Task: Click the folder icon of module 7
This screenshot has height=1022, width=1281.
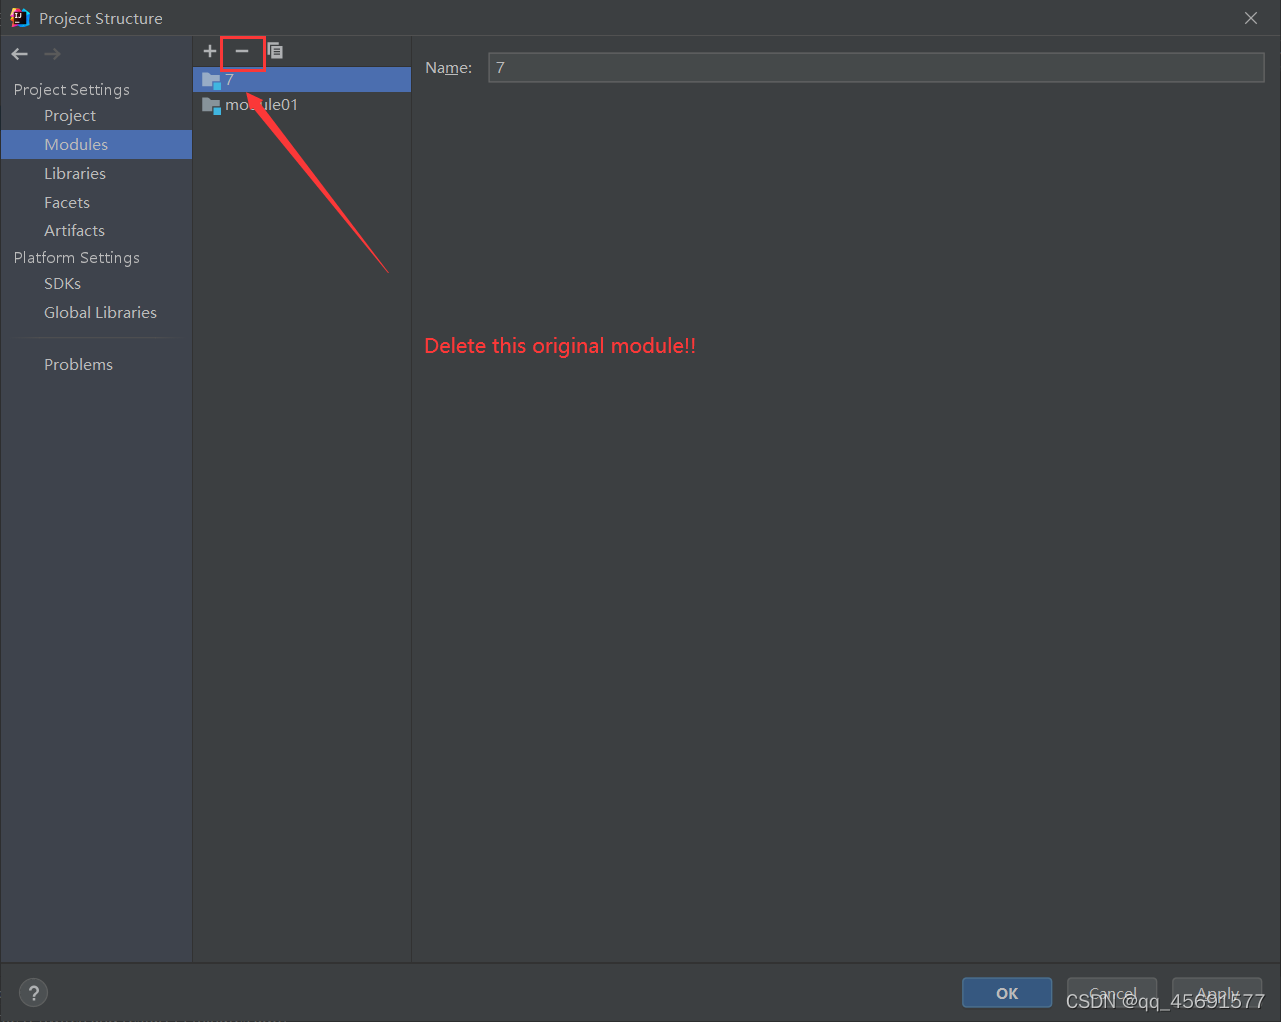Action: click(x=211, y=80)
